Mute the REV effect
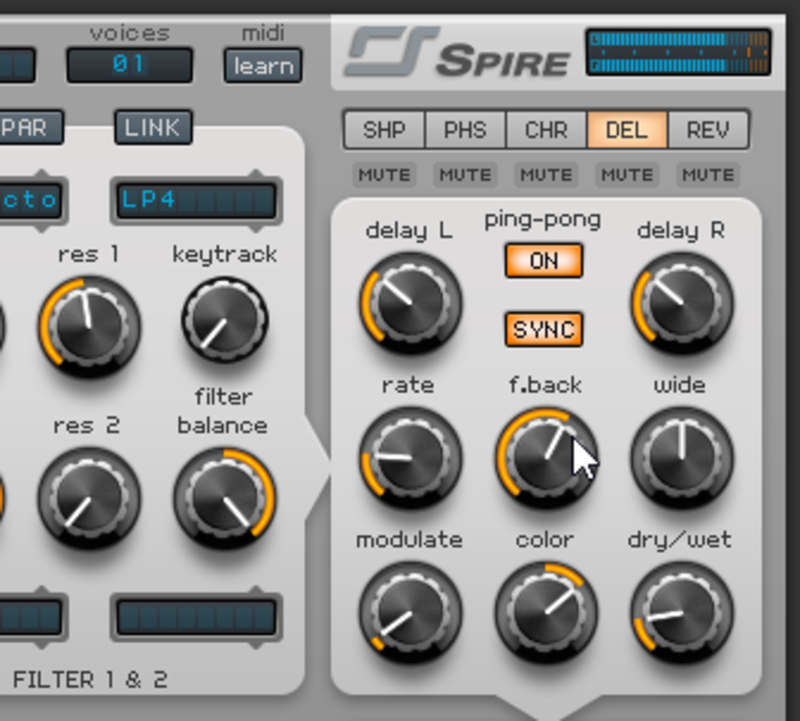Image resolution: width=800 pixels, height=721 pixels. point(708,175)
